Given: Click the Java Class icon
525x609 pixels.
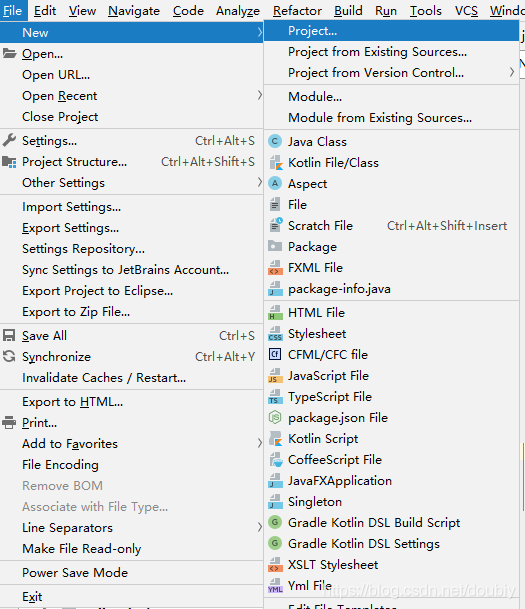Looking at the screenshot, I should [275, 141].
